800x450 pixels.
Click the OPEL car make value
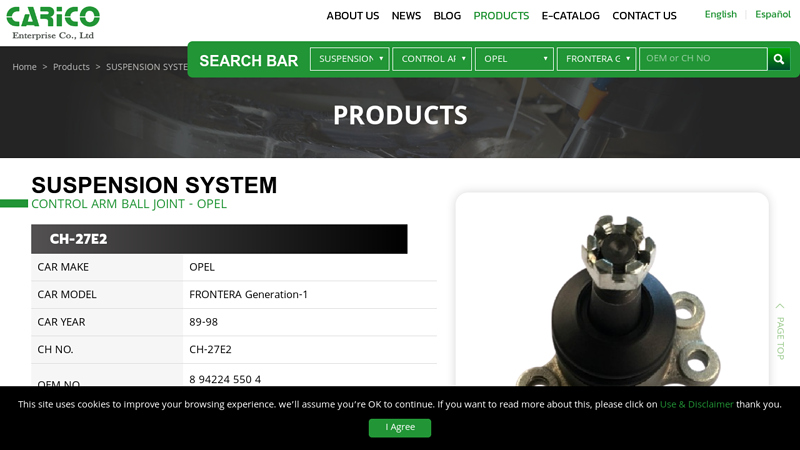202,267
